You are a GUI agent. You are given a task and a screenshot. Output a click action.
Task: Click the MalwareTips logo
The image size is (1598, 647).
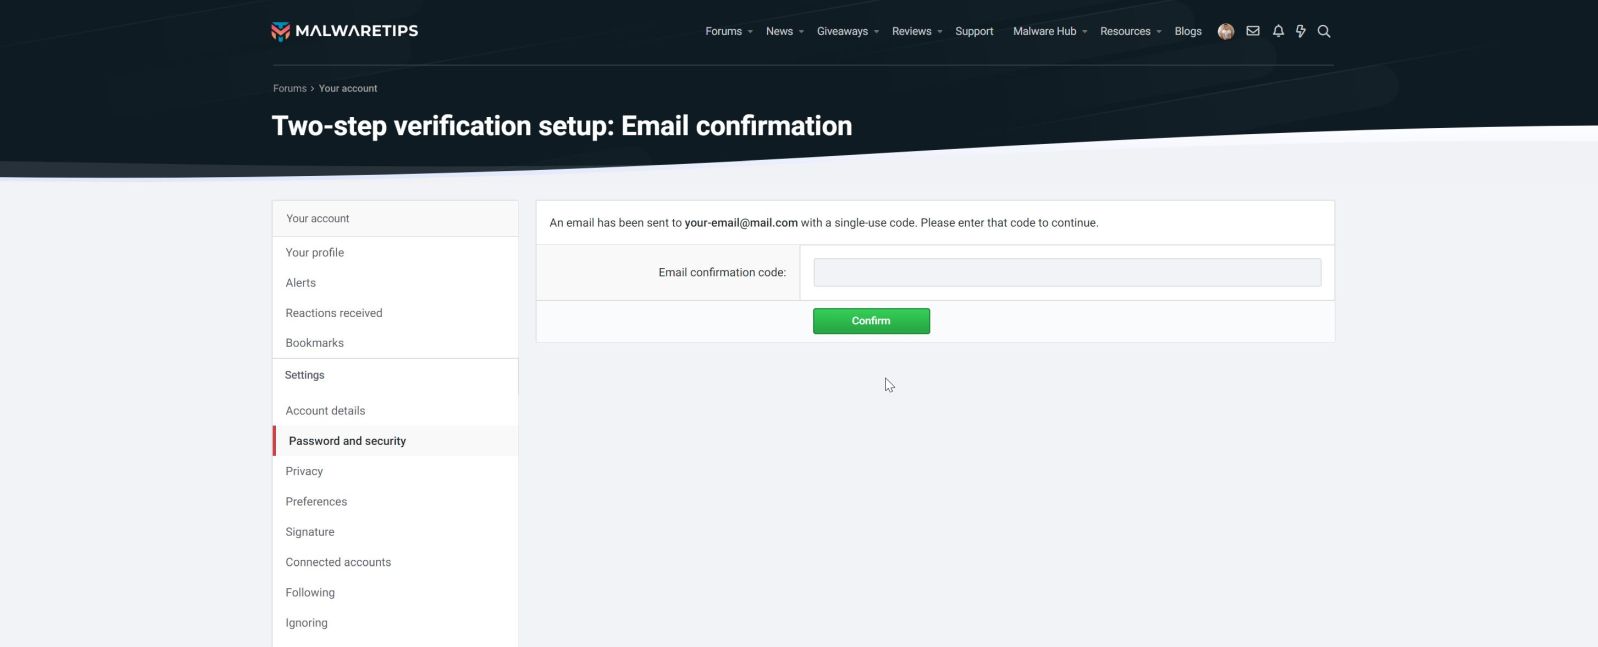(345, 31)
